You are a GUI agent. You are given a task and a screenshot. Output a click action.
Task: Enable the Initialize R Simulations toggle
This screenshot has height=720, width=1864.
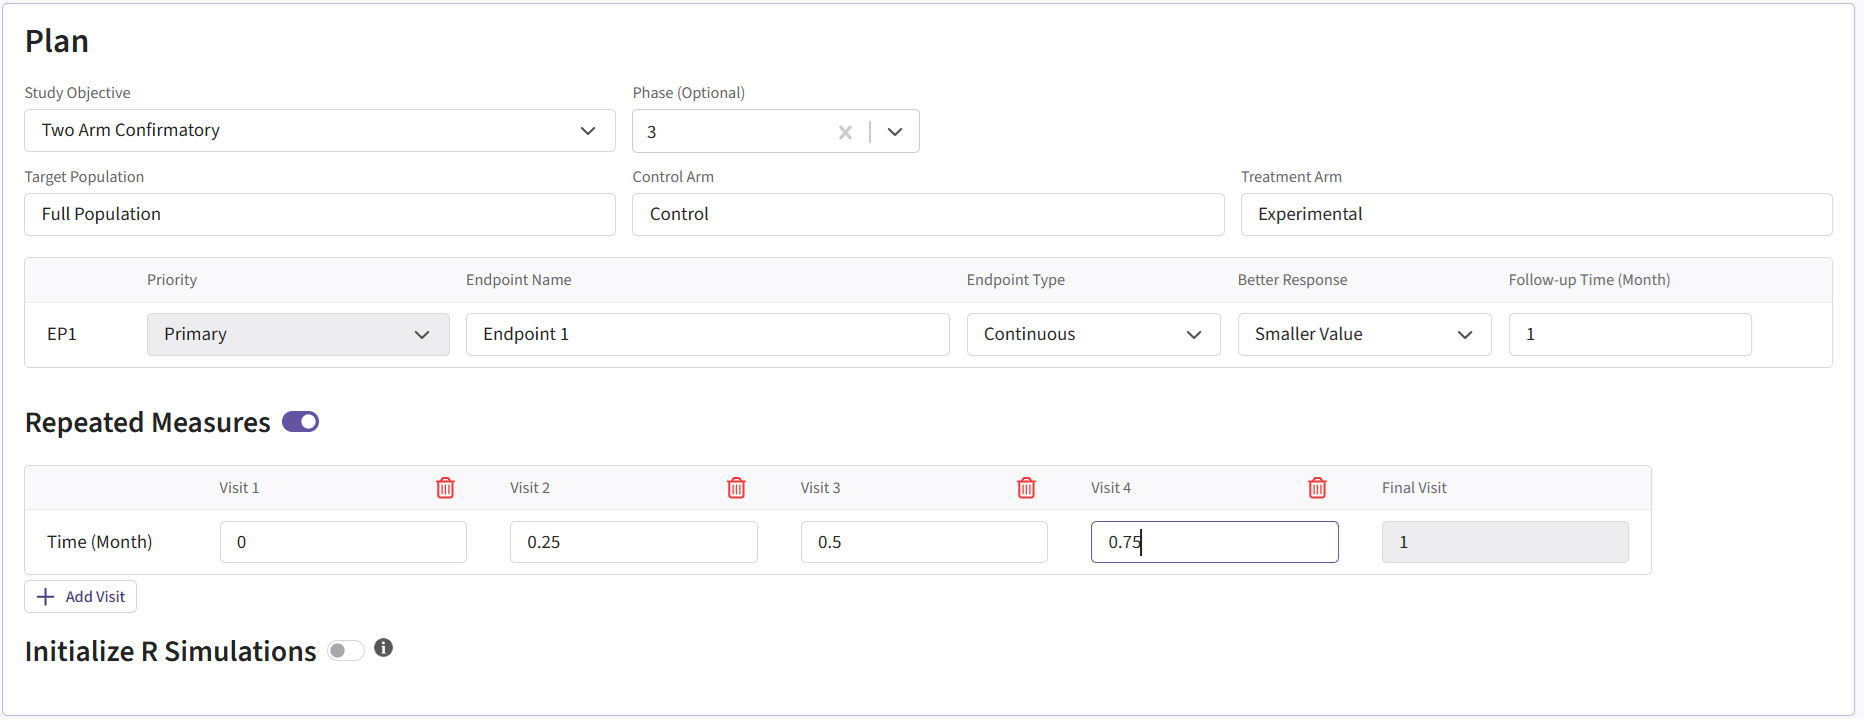pyautogui.click(x=345, y=651)
